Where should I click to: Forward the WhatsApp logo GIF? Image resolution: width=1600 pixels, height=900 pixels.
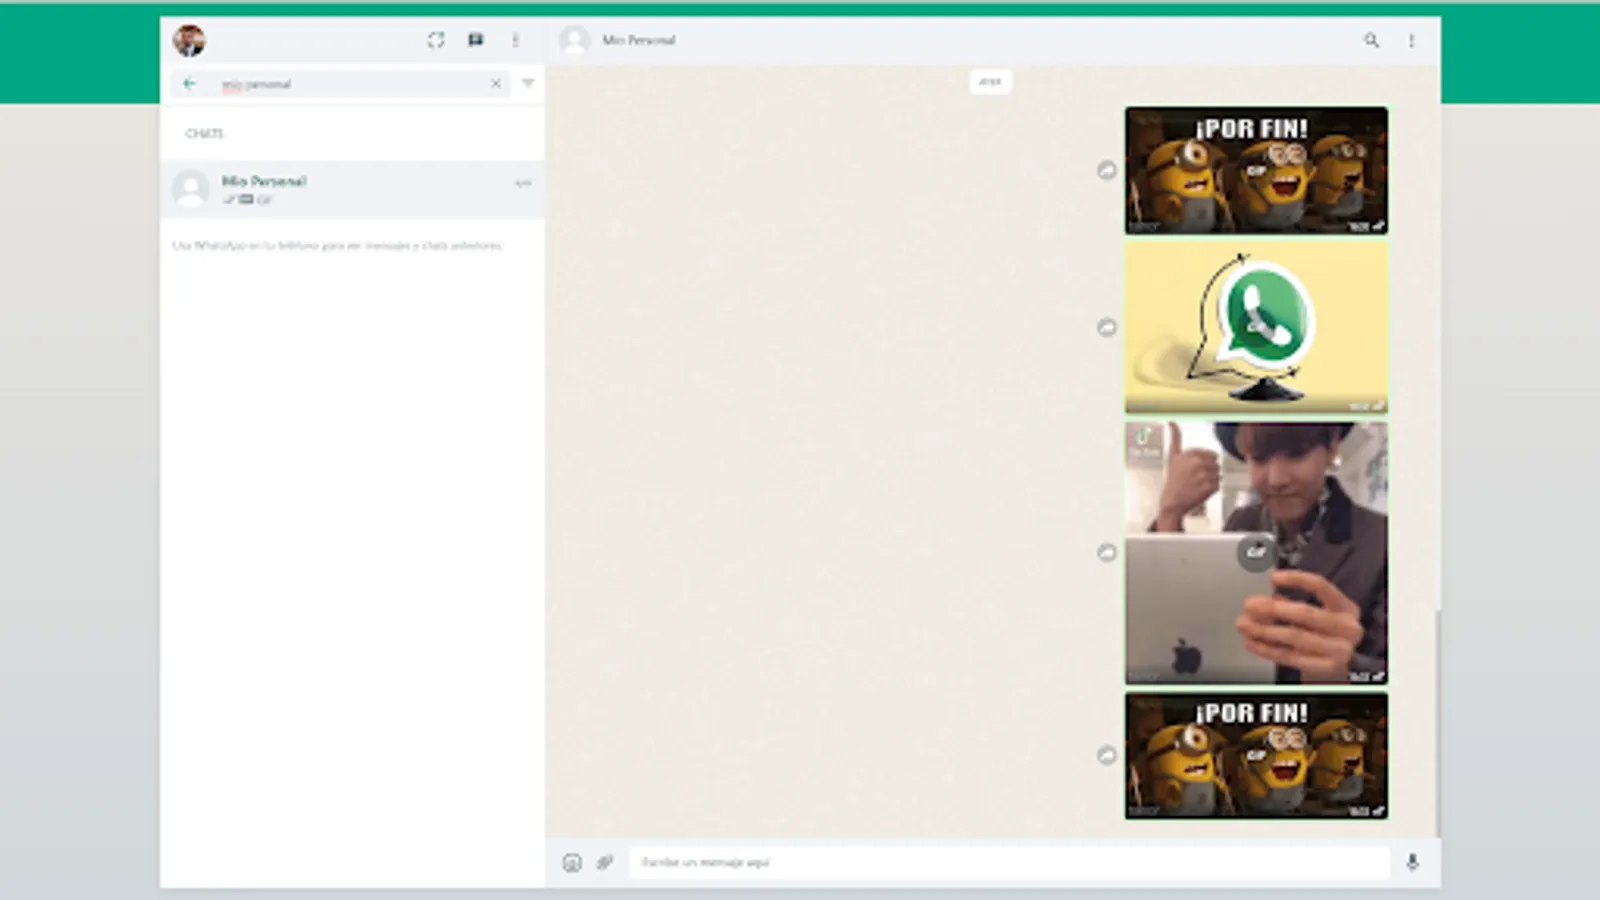click(x=1106, y=327)
